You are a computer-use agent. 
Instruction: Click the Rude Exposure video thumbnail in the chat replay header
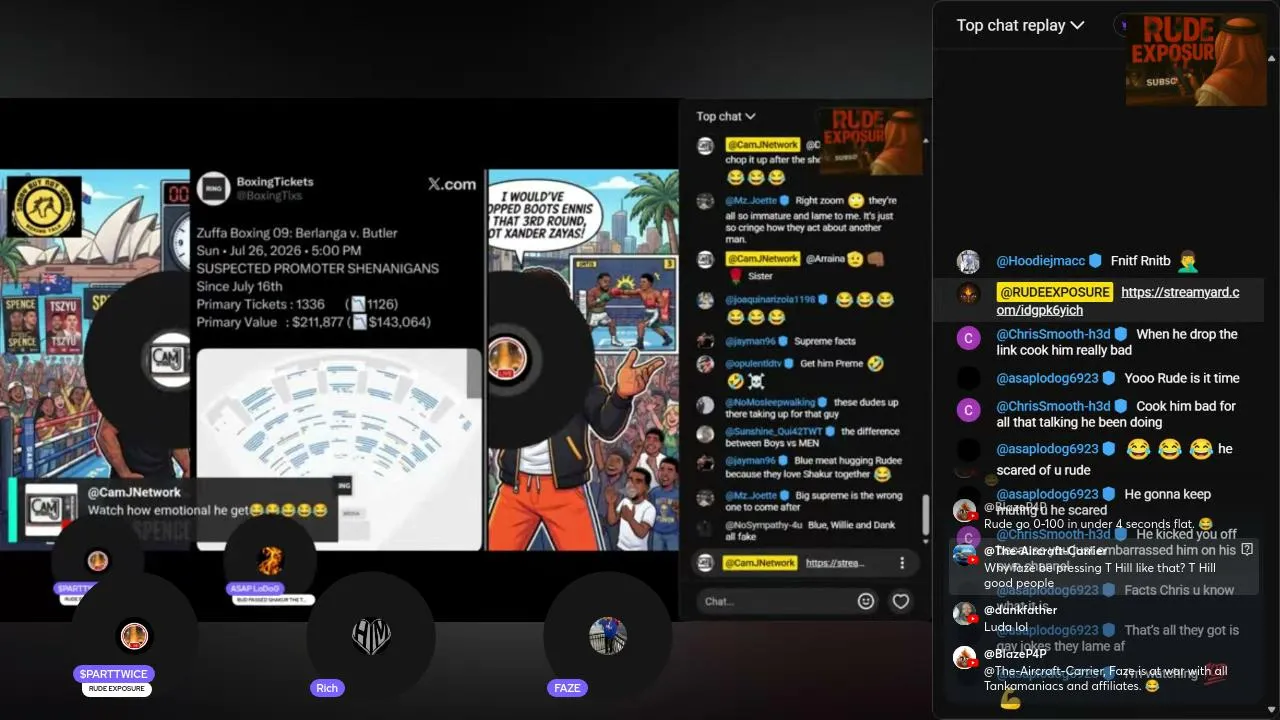click(x=1197, y=61)
